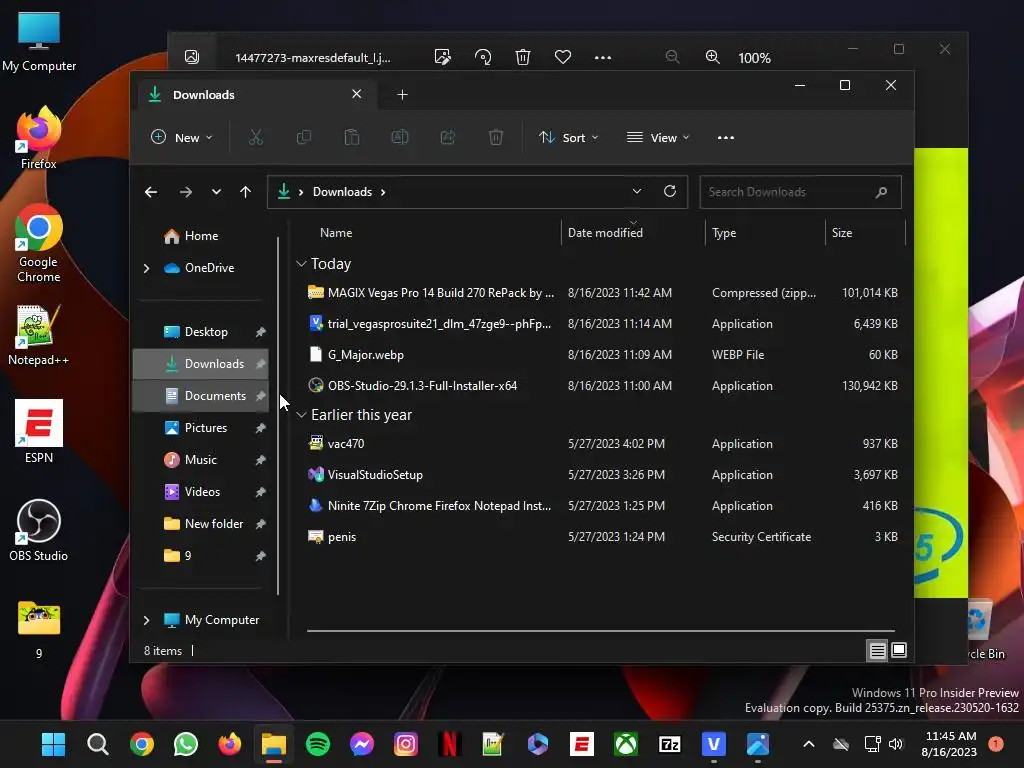Click the Cut scissors icon in the toolbar
Screen dimensions: 1024x768
click(255, 137)
